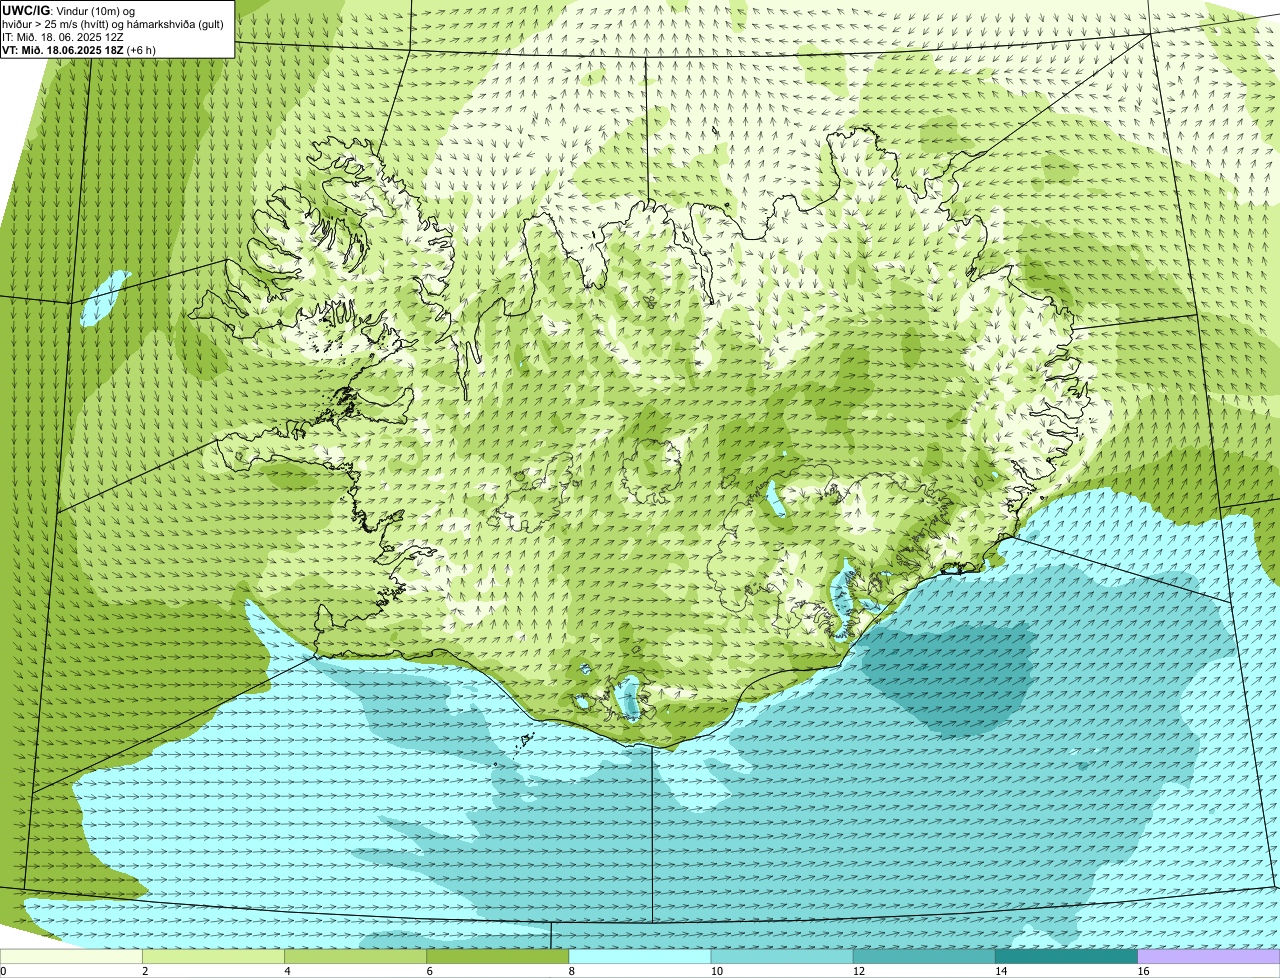Click the small cyan patch west of the Westfjords
This screenshot has height=978, width=1280.
[x=105, y=298]
